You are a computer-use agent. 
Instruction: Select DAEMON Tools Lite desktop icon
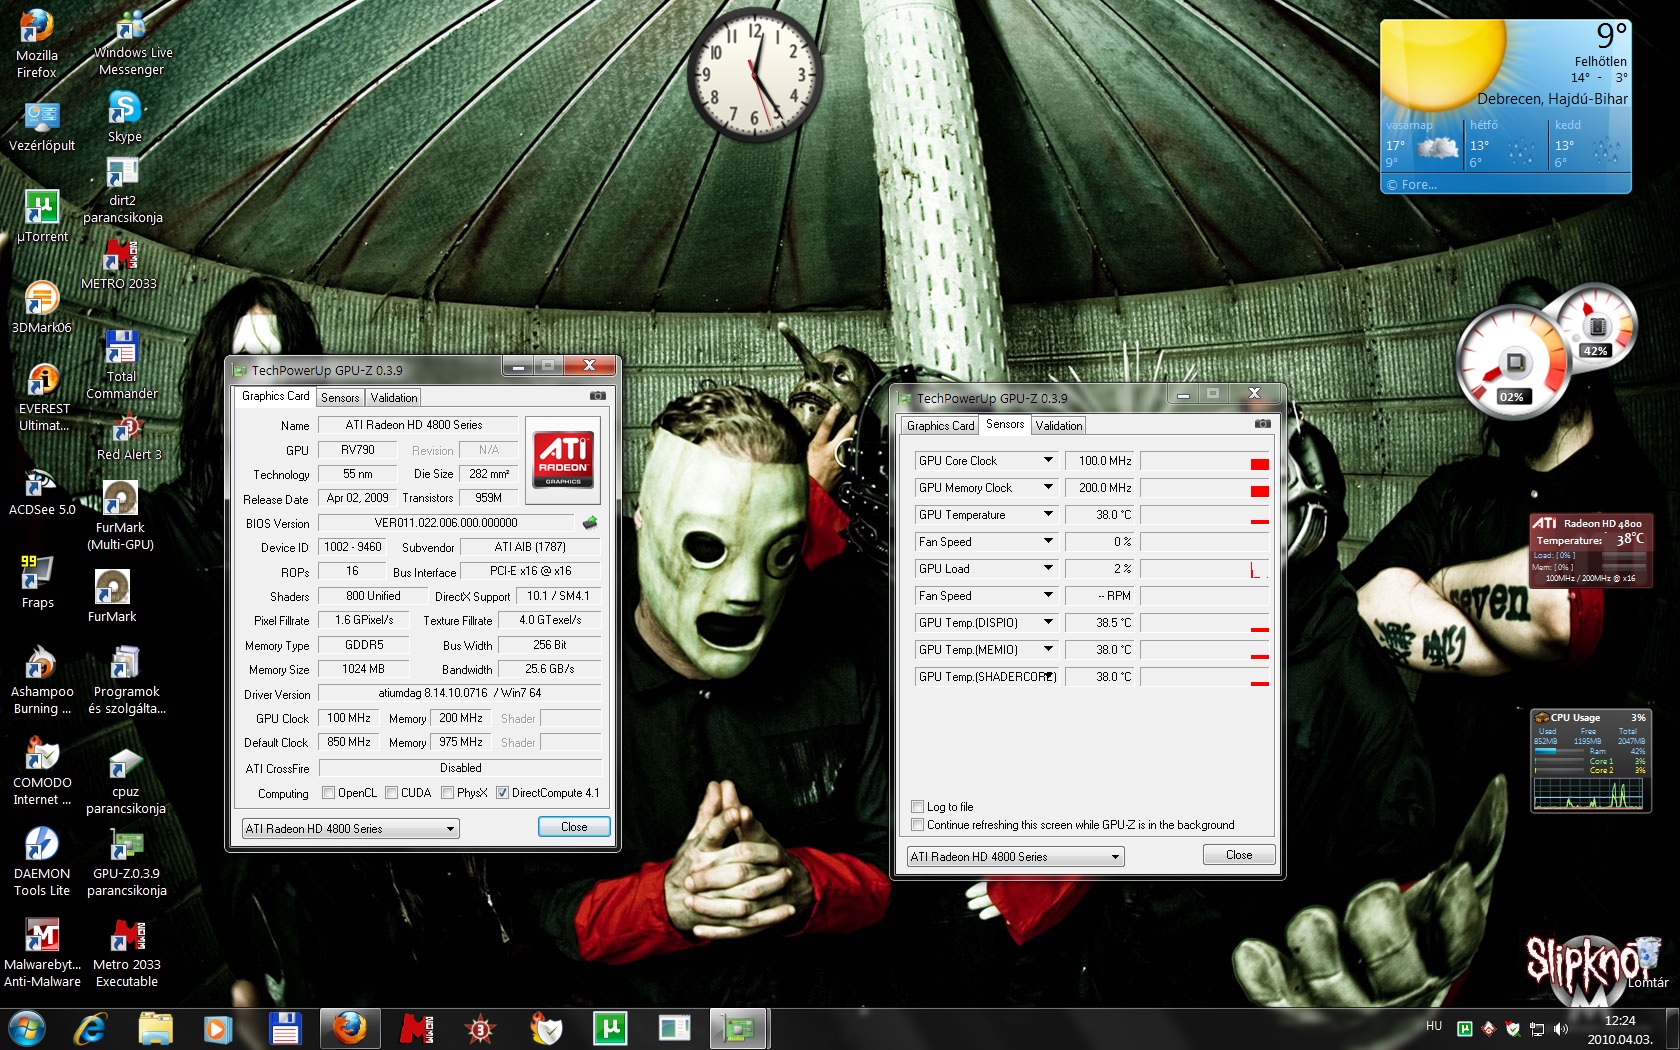[42, 862]
